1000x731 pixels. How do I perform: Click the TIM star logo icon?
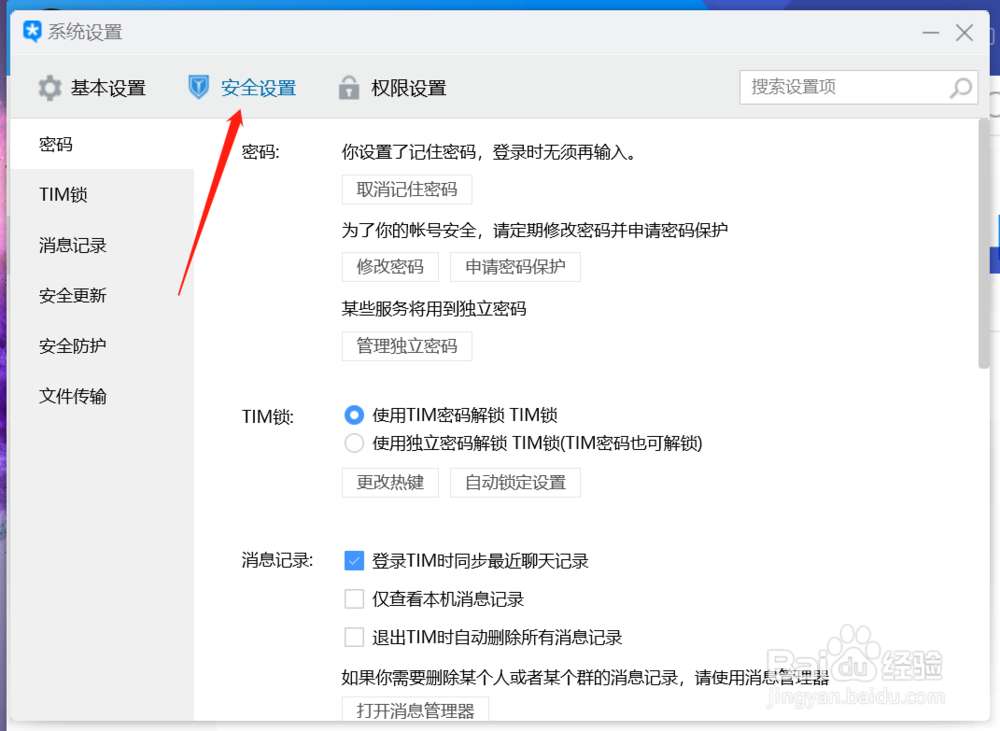(32, 31)
